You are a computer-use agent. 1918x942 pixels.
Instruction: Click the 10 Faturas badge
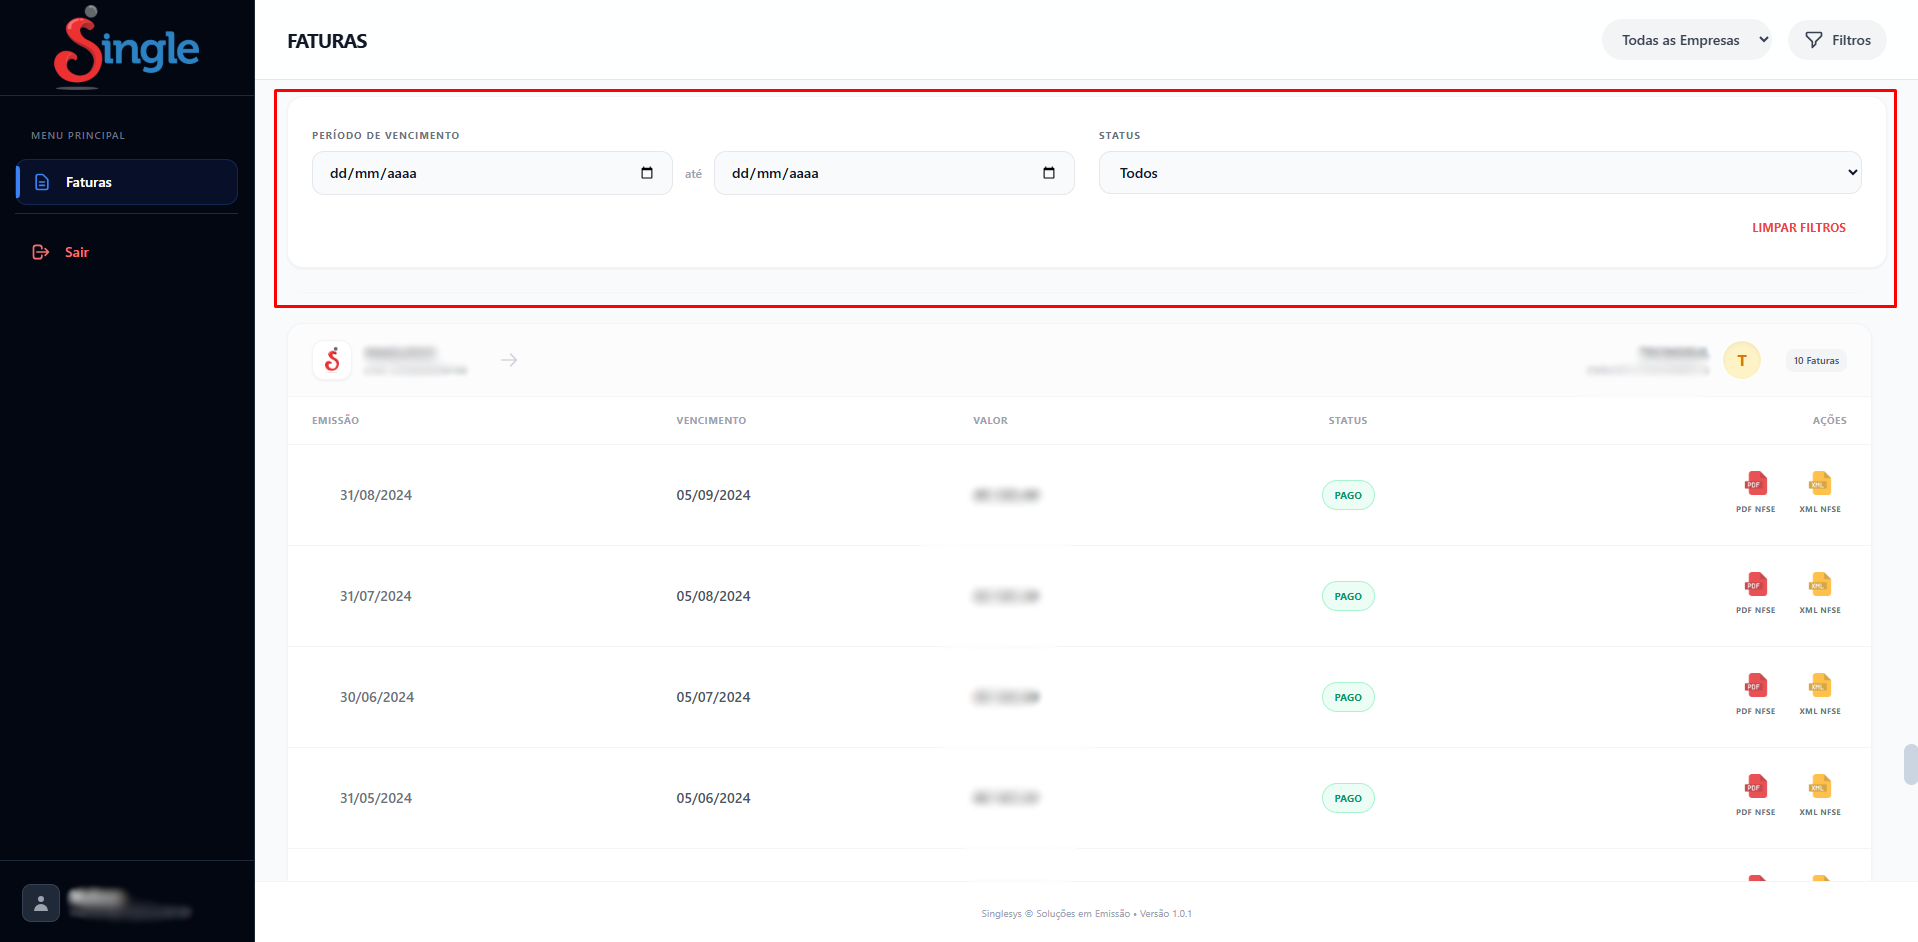coord(1816,361)
